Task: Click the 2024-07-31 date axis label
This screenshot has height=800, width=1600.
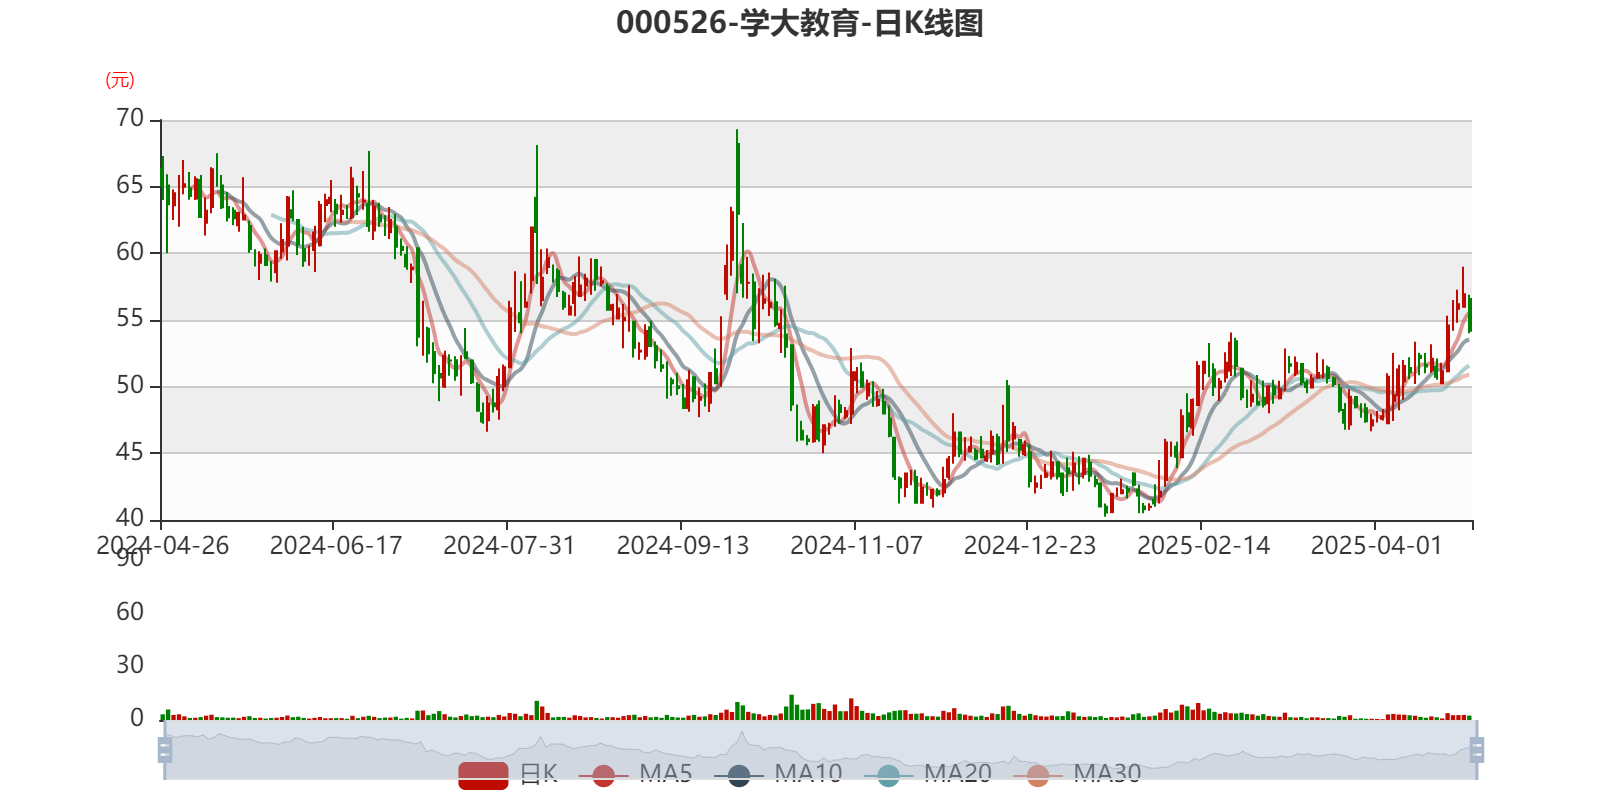Action: [509, 546]
